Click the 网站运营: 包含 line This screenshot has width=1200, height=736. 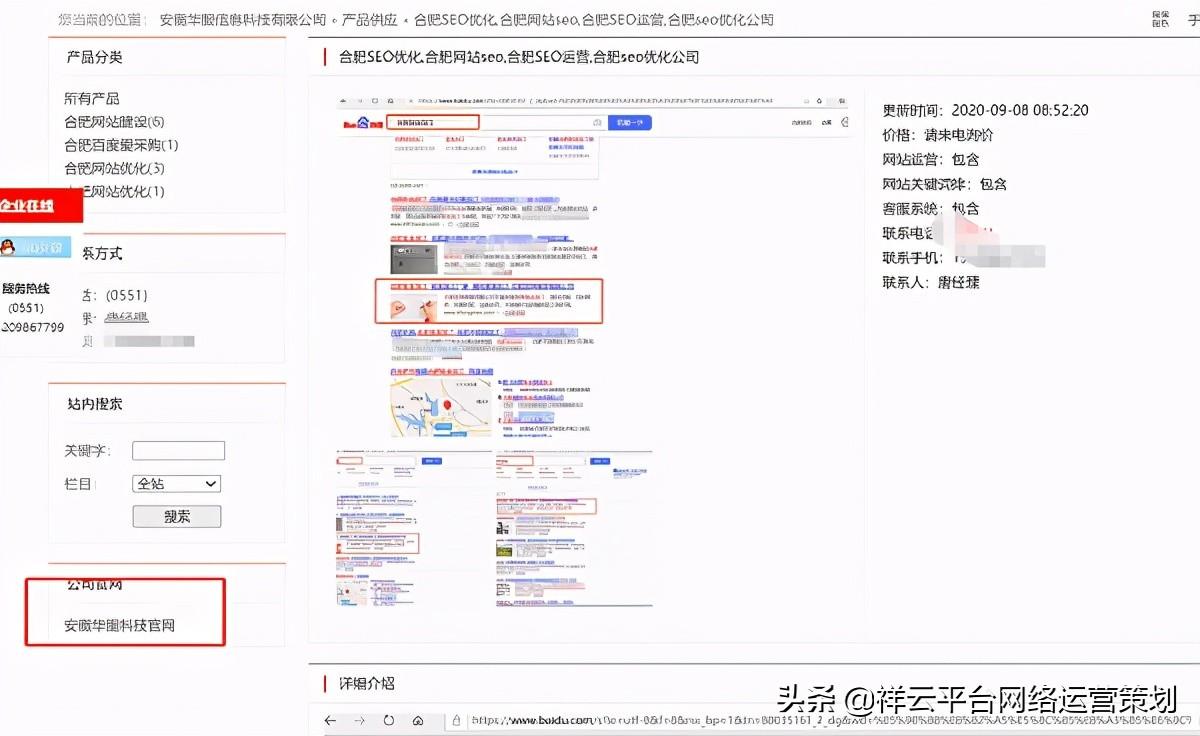pyautogui.click(x=931, y=159)
